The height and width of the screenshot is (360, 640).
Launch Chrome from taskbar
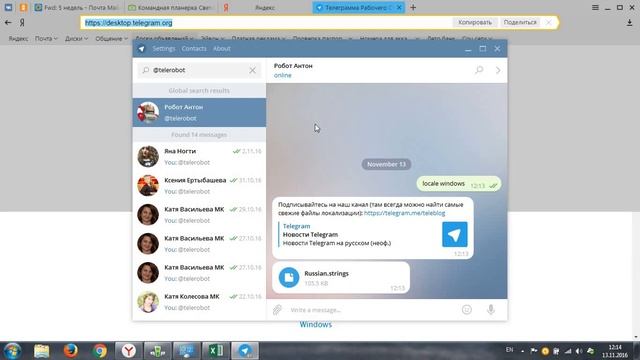pos(99,351)
